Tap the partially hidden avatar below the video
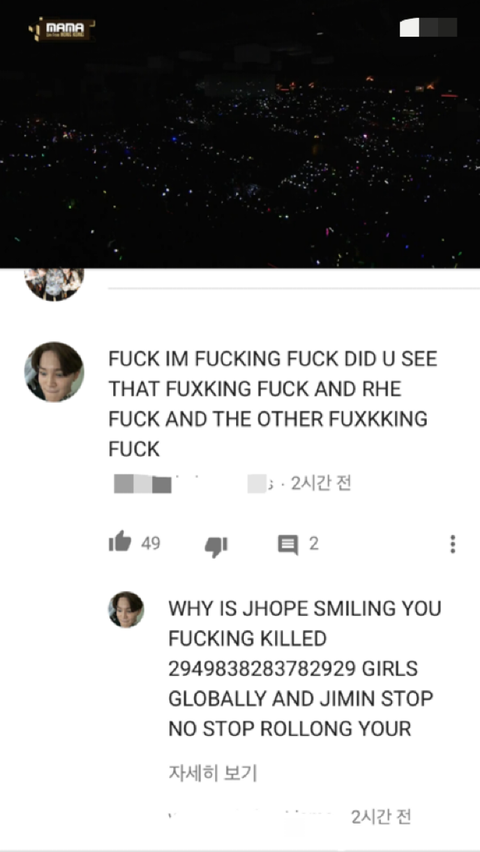 (54, 284)
